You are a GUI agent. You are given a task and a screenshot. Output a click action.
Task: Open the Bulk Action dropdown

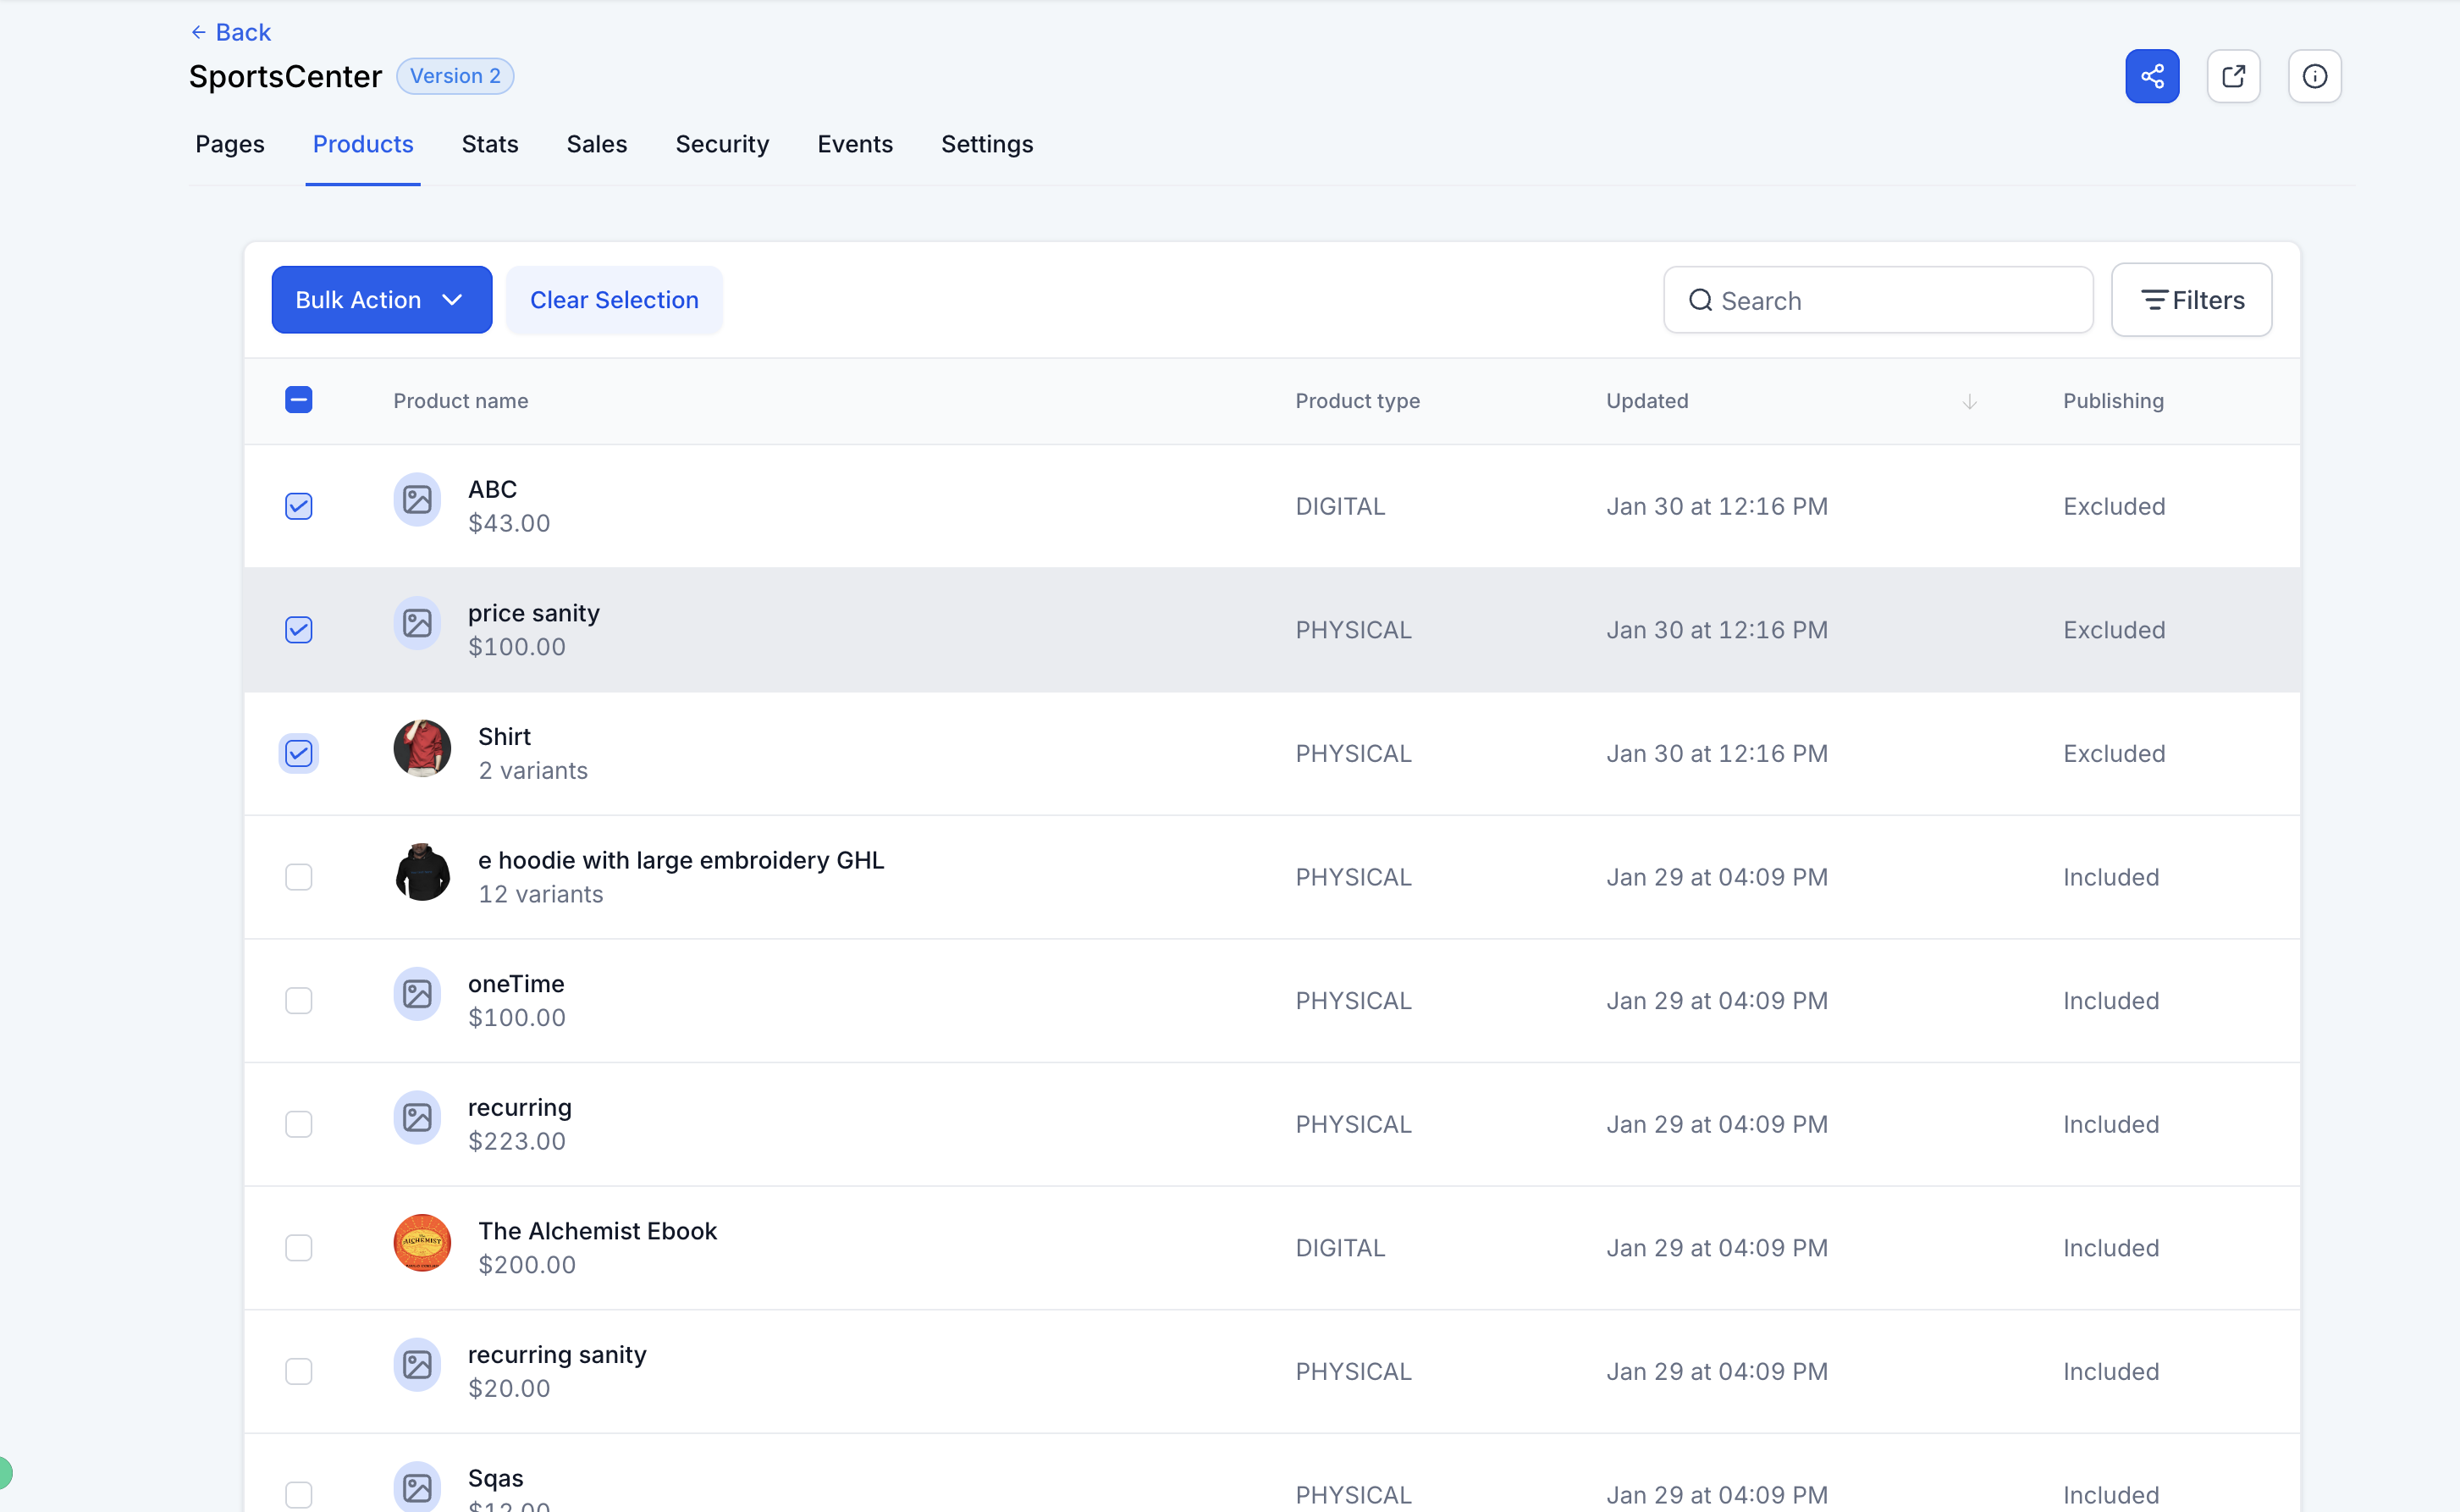point(381,300)
